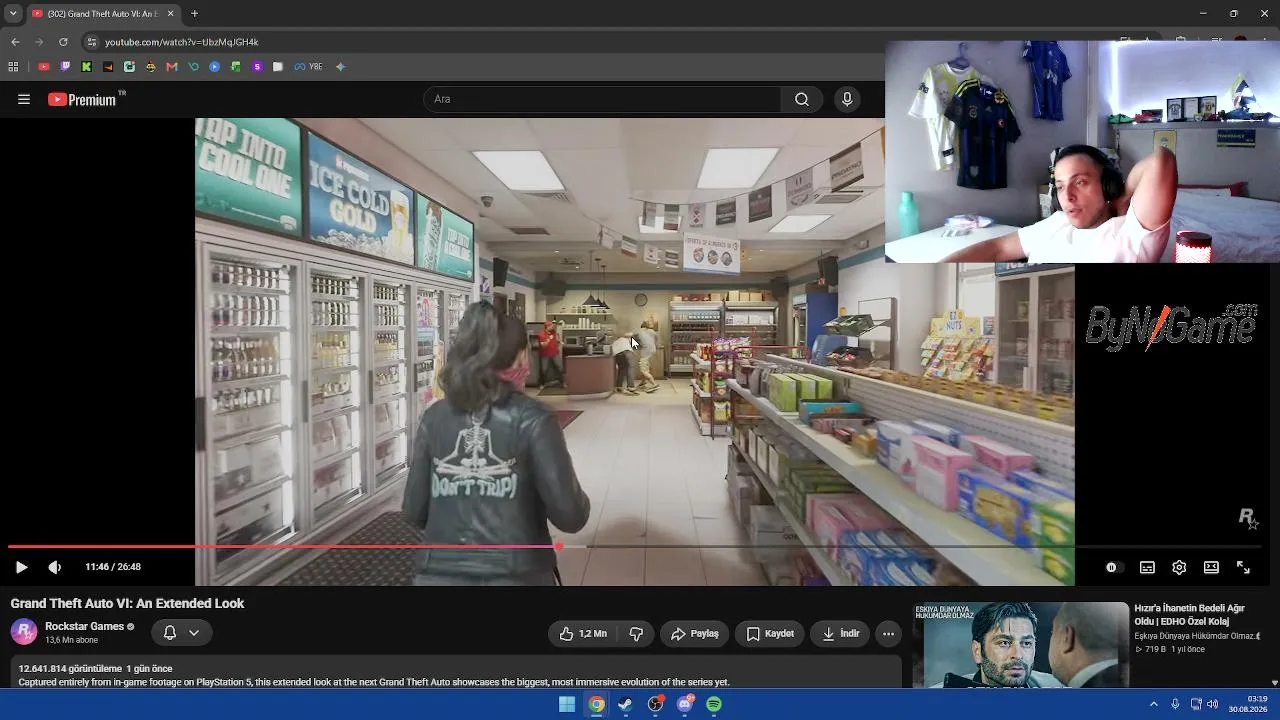Open the Chrome apps grid shortcut
This screenshot has height=720, width=1280.
pos(13,67)
